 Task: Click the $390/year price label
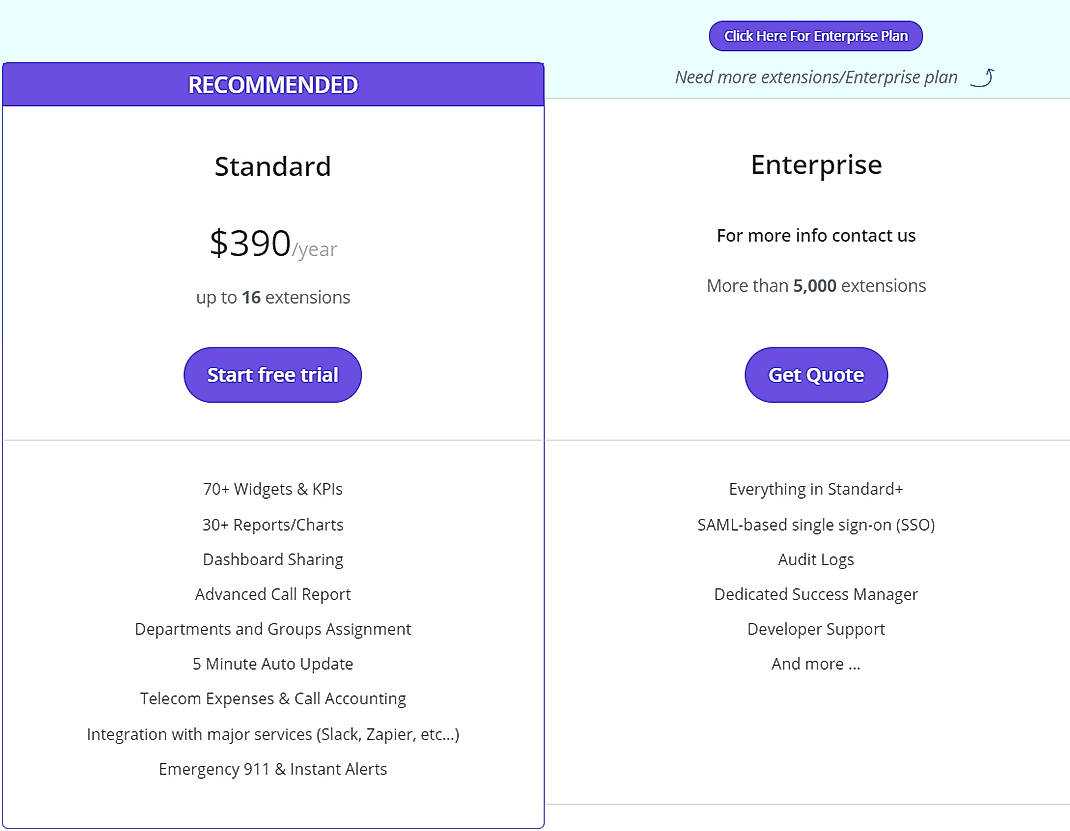tap(272, 244)
